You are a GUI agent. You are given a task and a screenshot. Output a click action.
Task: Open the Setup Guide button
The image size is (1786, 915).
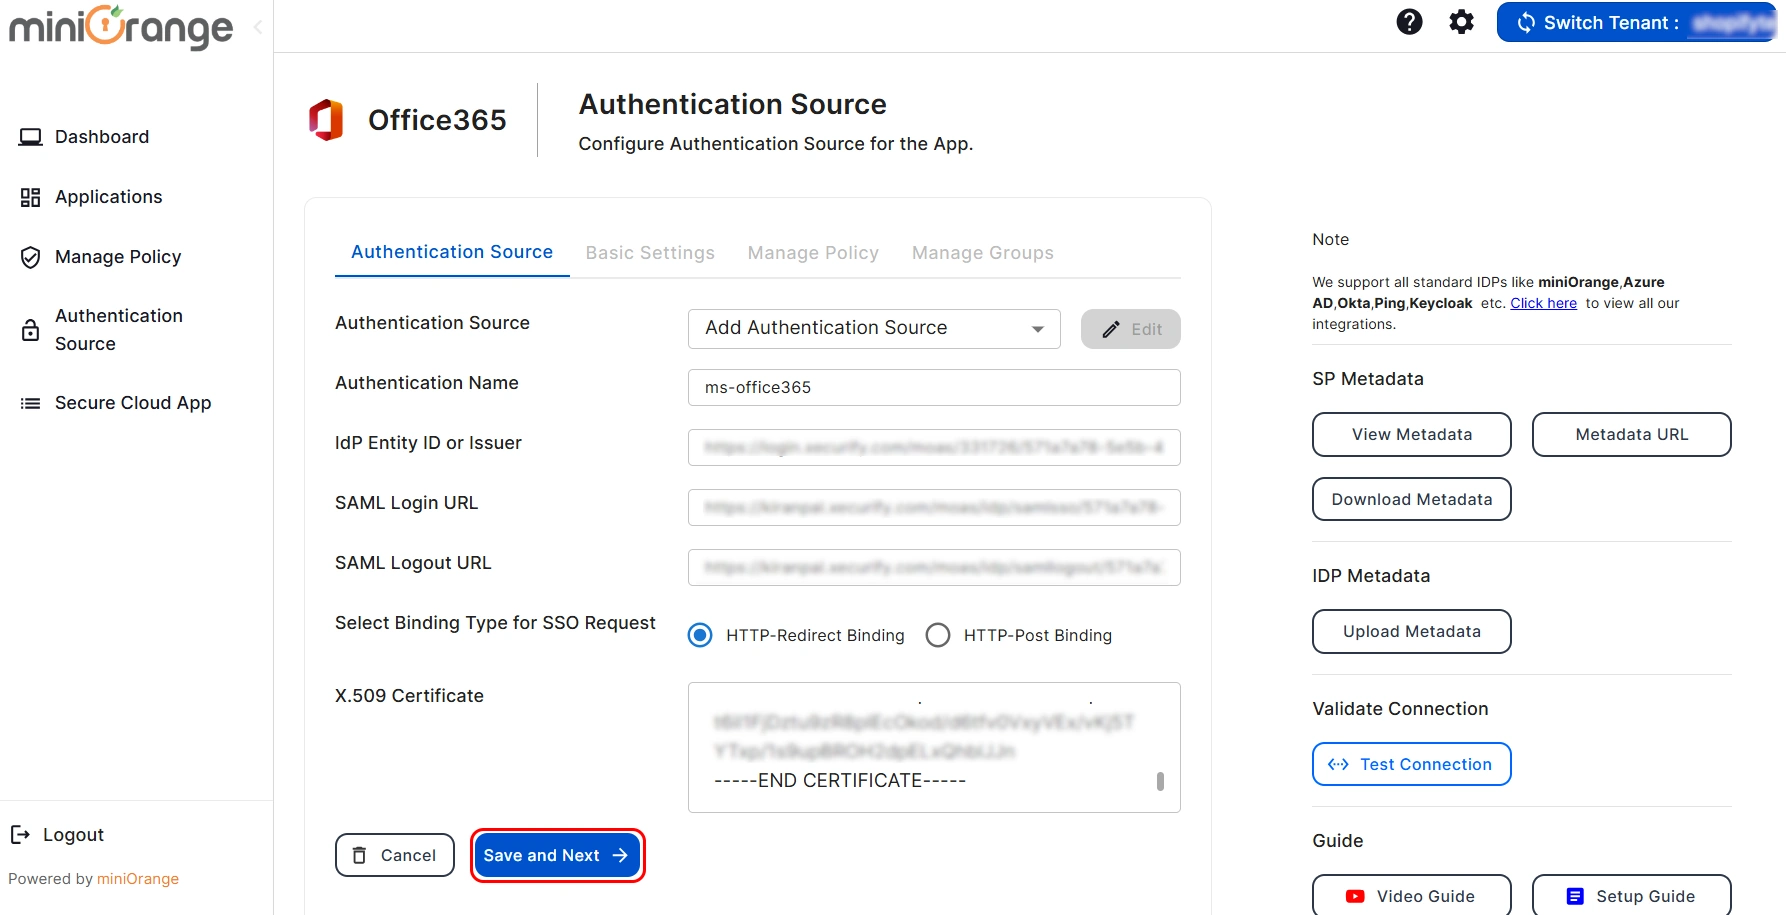1632,896
